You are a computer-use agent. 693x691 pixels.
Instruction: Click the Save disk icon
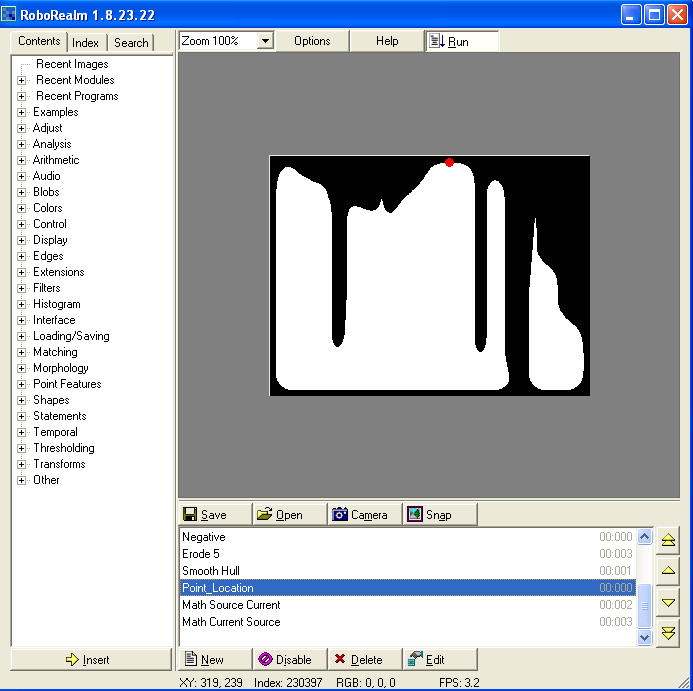190,515
